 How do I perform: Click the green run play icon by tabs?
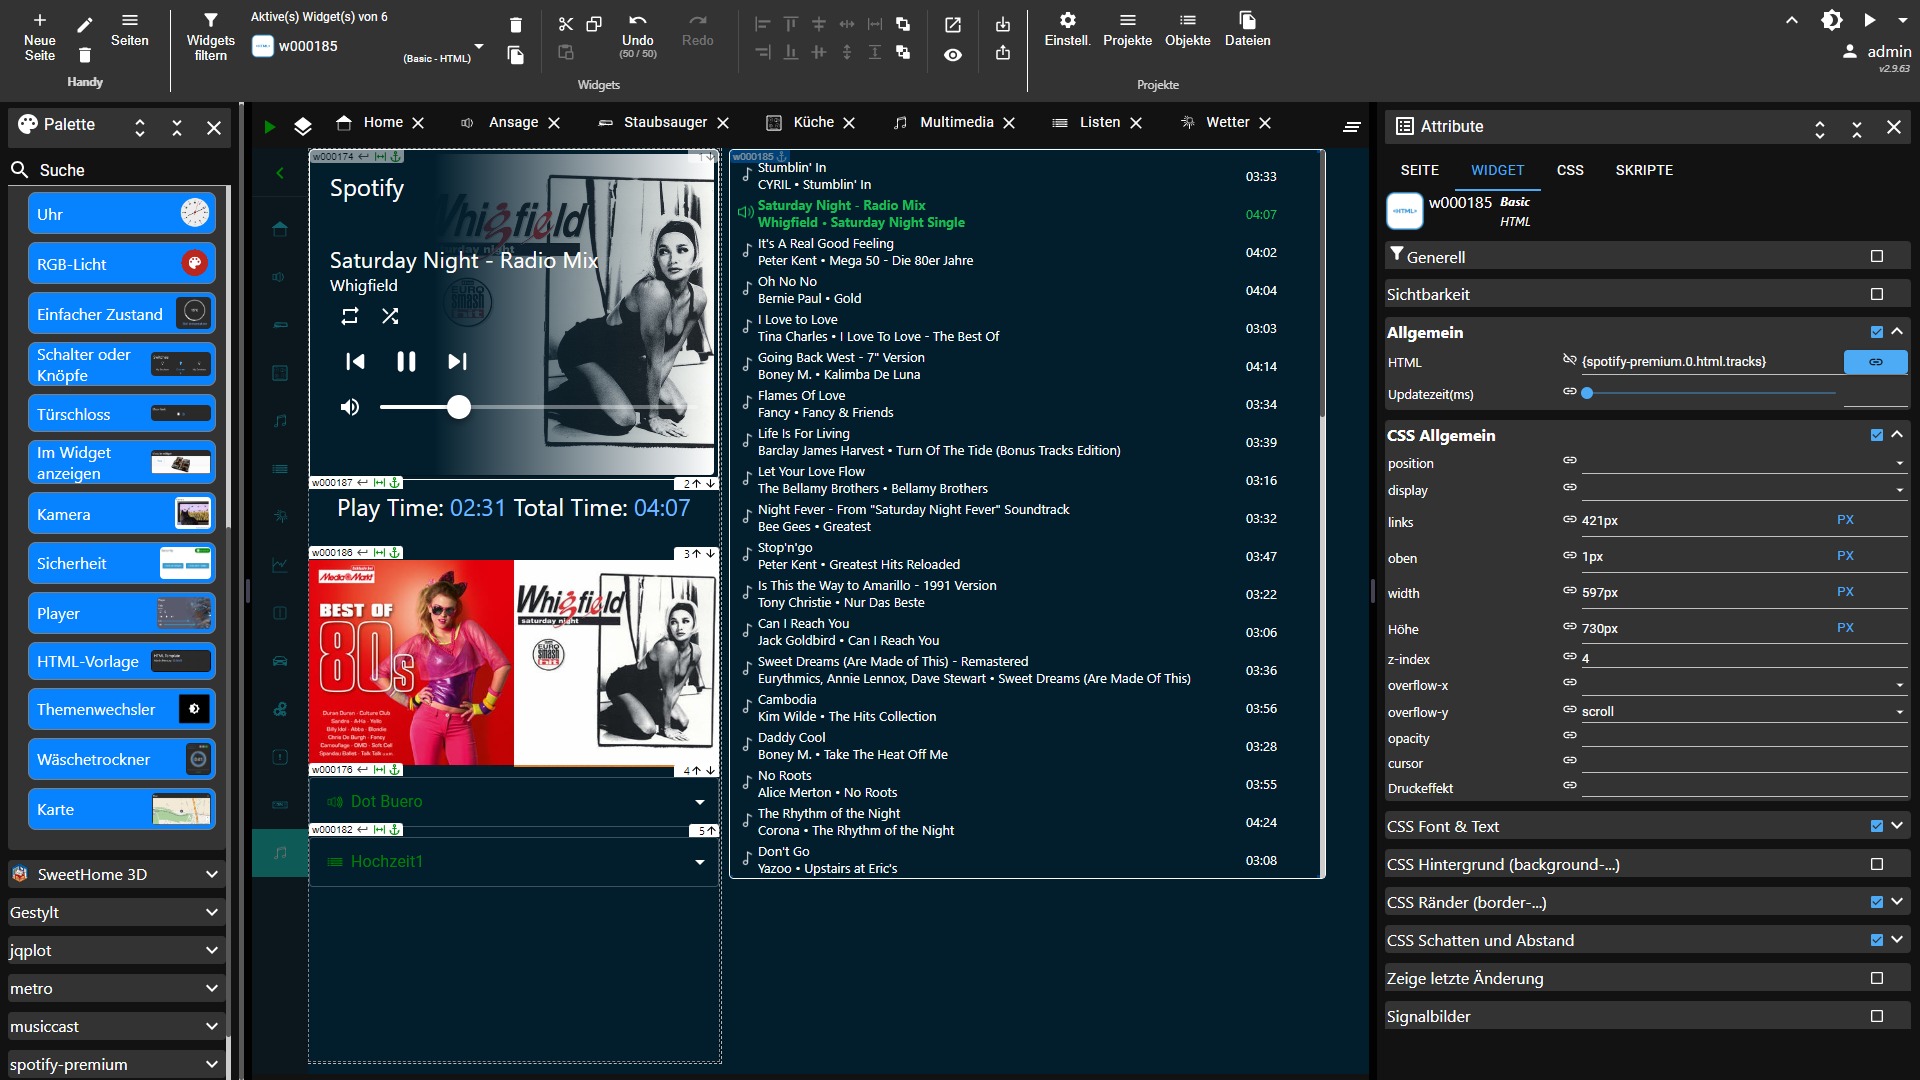coord(269,127)
